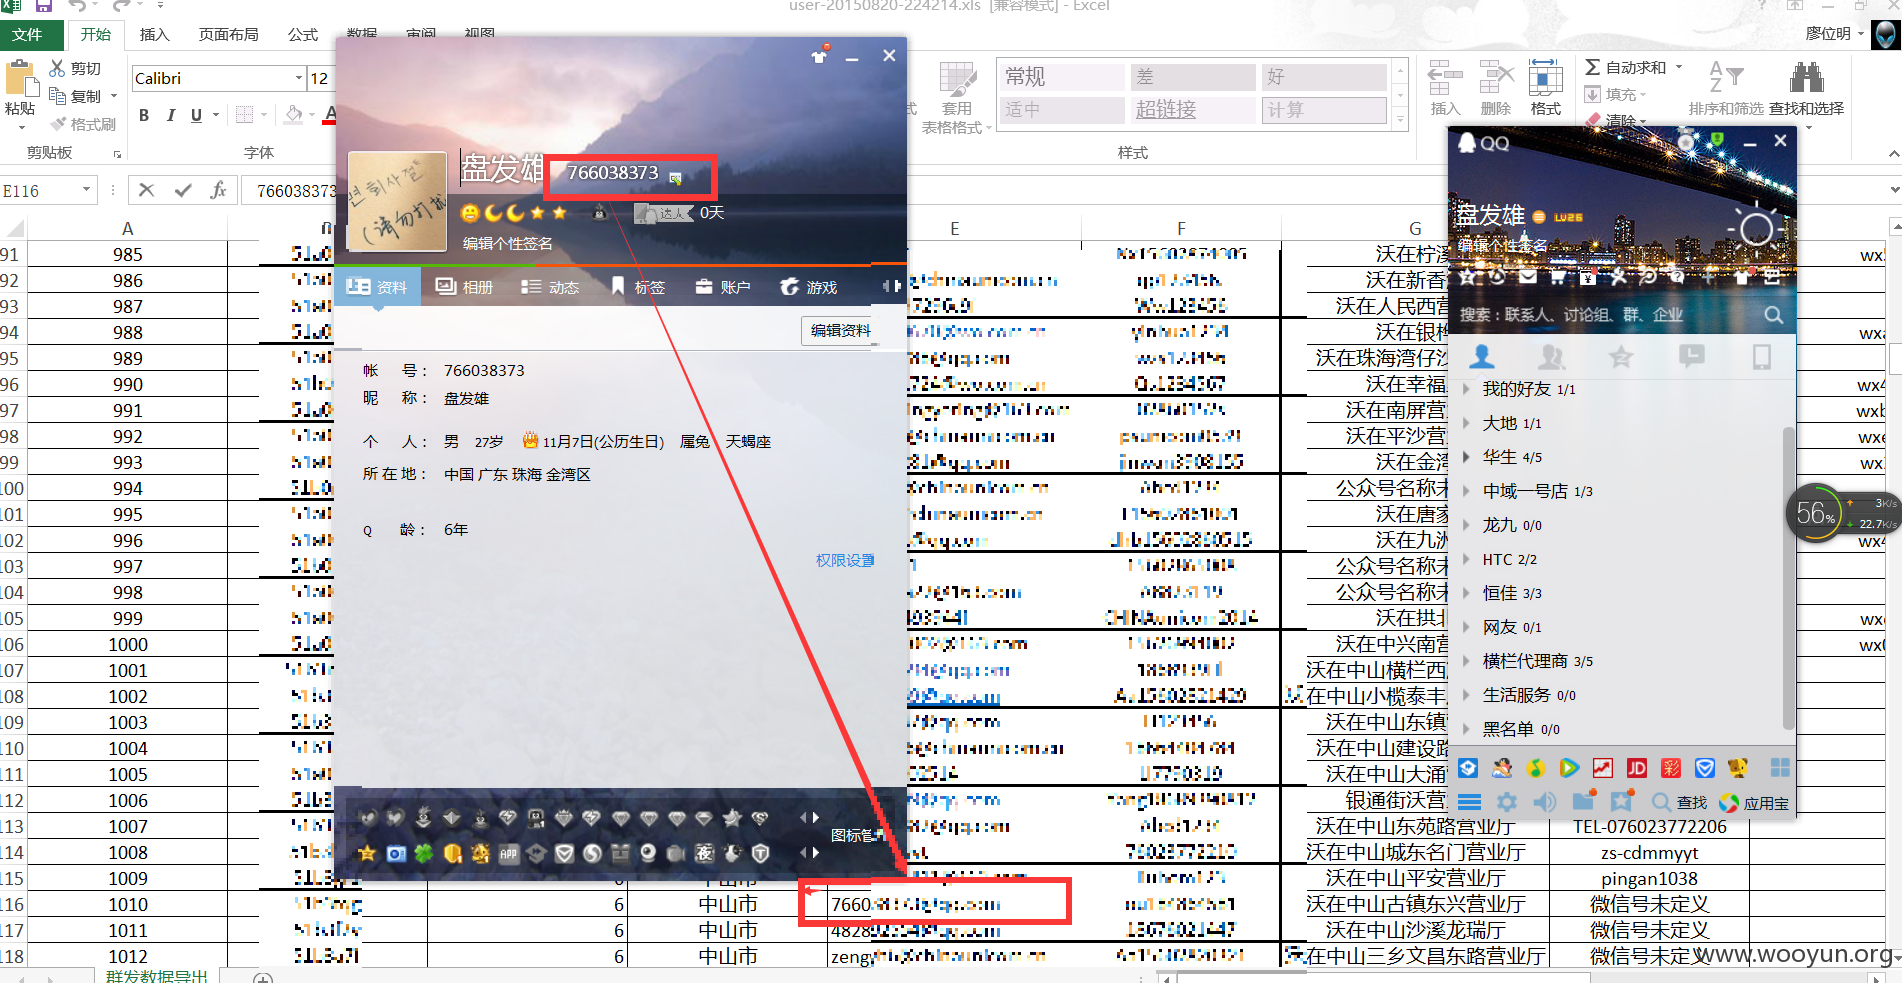Open QQ main menu hamburger icon
Viewport: 1902px width, 983px height.
[x=1469, y=802]
